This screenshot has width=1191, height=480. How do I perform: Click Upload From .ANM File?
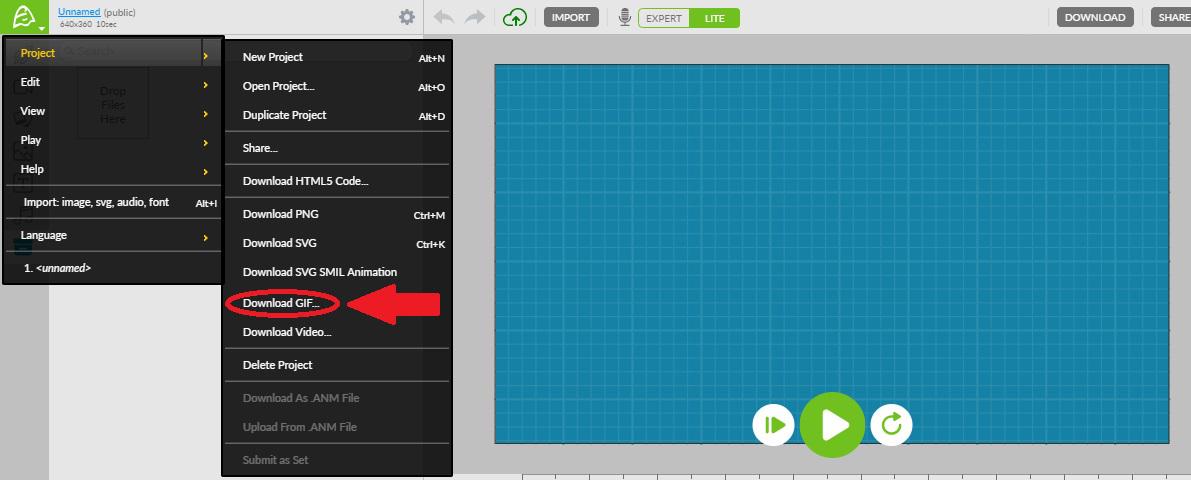tap(336, 427)
